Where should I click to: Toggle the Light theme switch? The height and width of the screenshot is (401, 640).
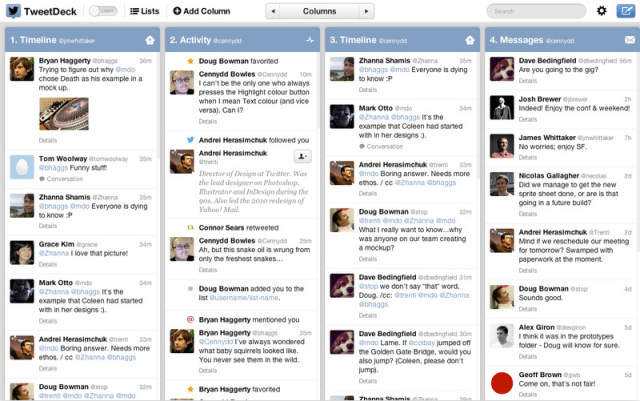click(103, 11)
